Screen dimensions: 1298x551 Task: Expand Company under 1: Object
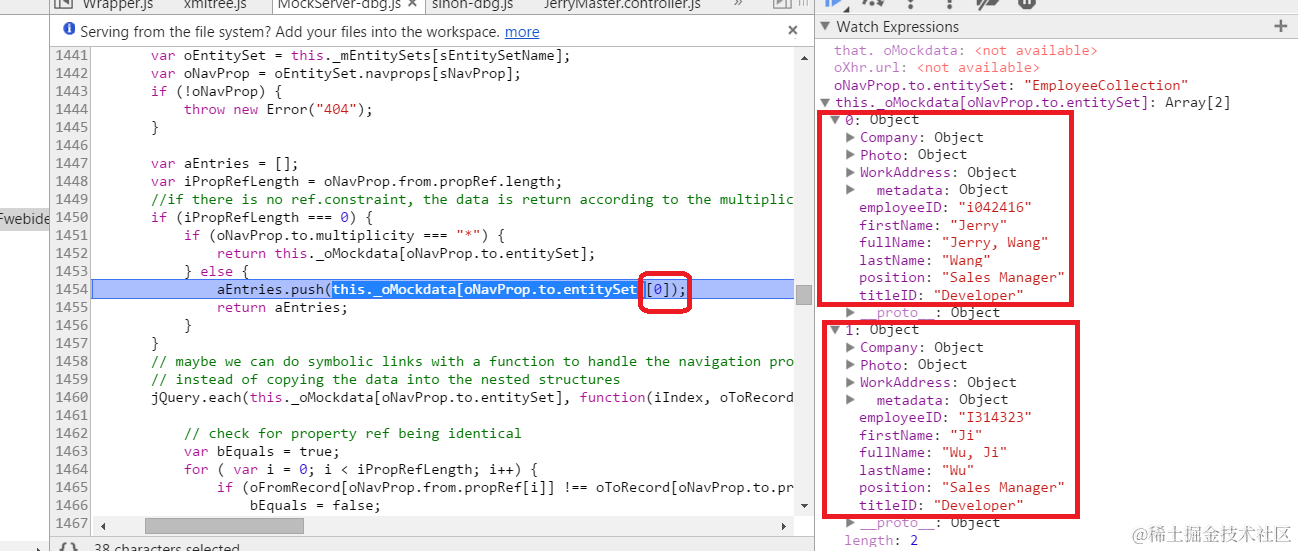coord(851,347)
